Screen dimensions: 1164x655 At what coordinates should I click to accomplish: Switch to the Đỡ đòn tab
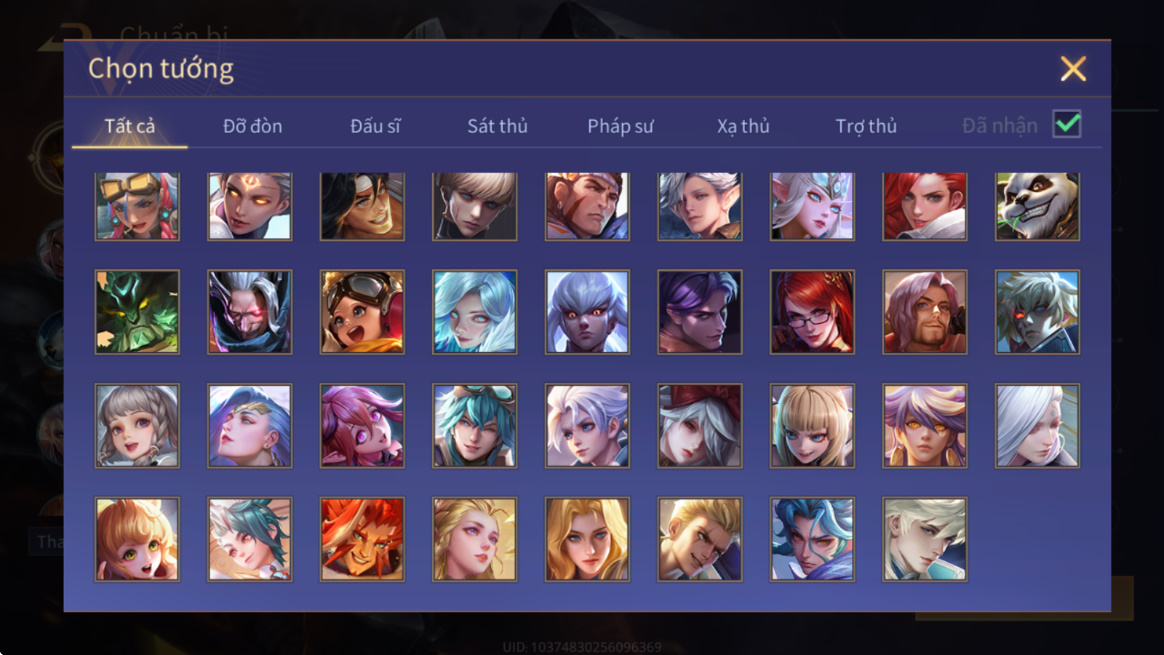tap(252, 126)
